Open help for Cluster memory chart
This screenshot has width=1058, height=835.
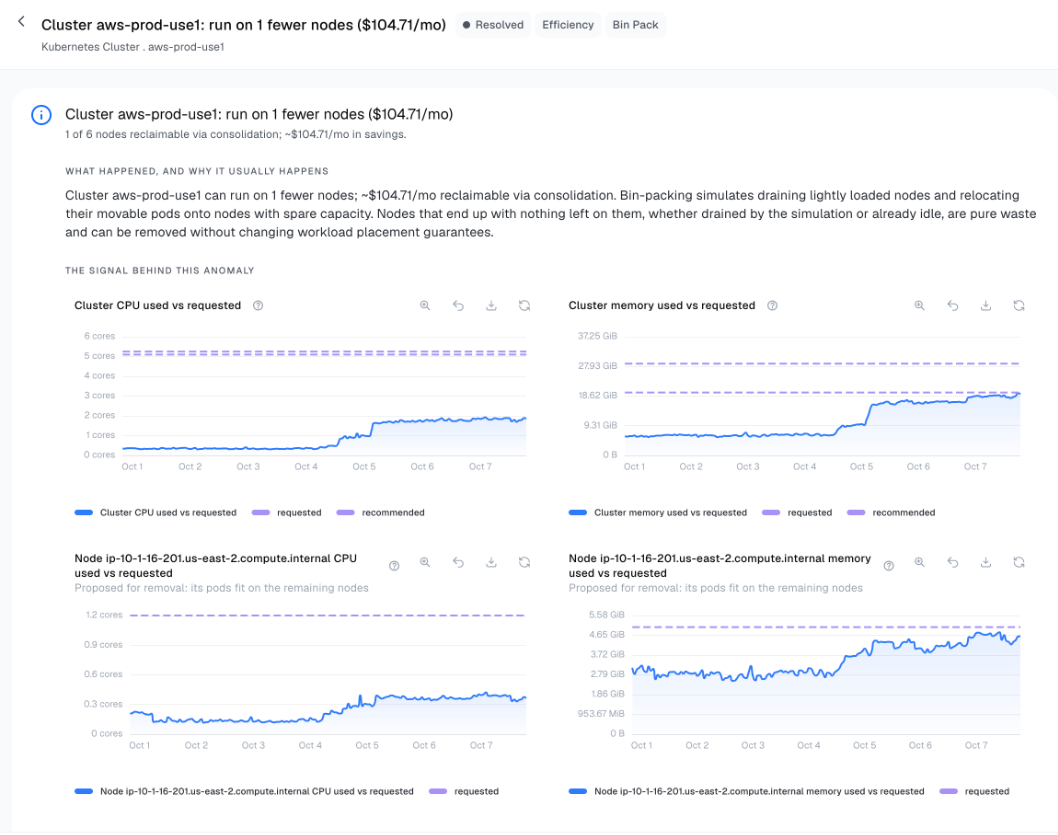pos(773,306)
